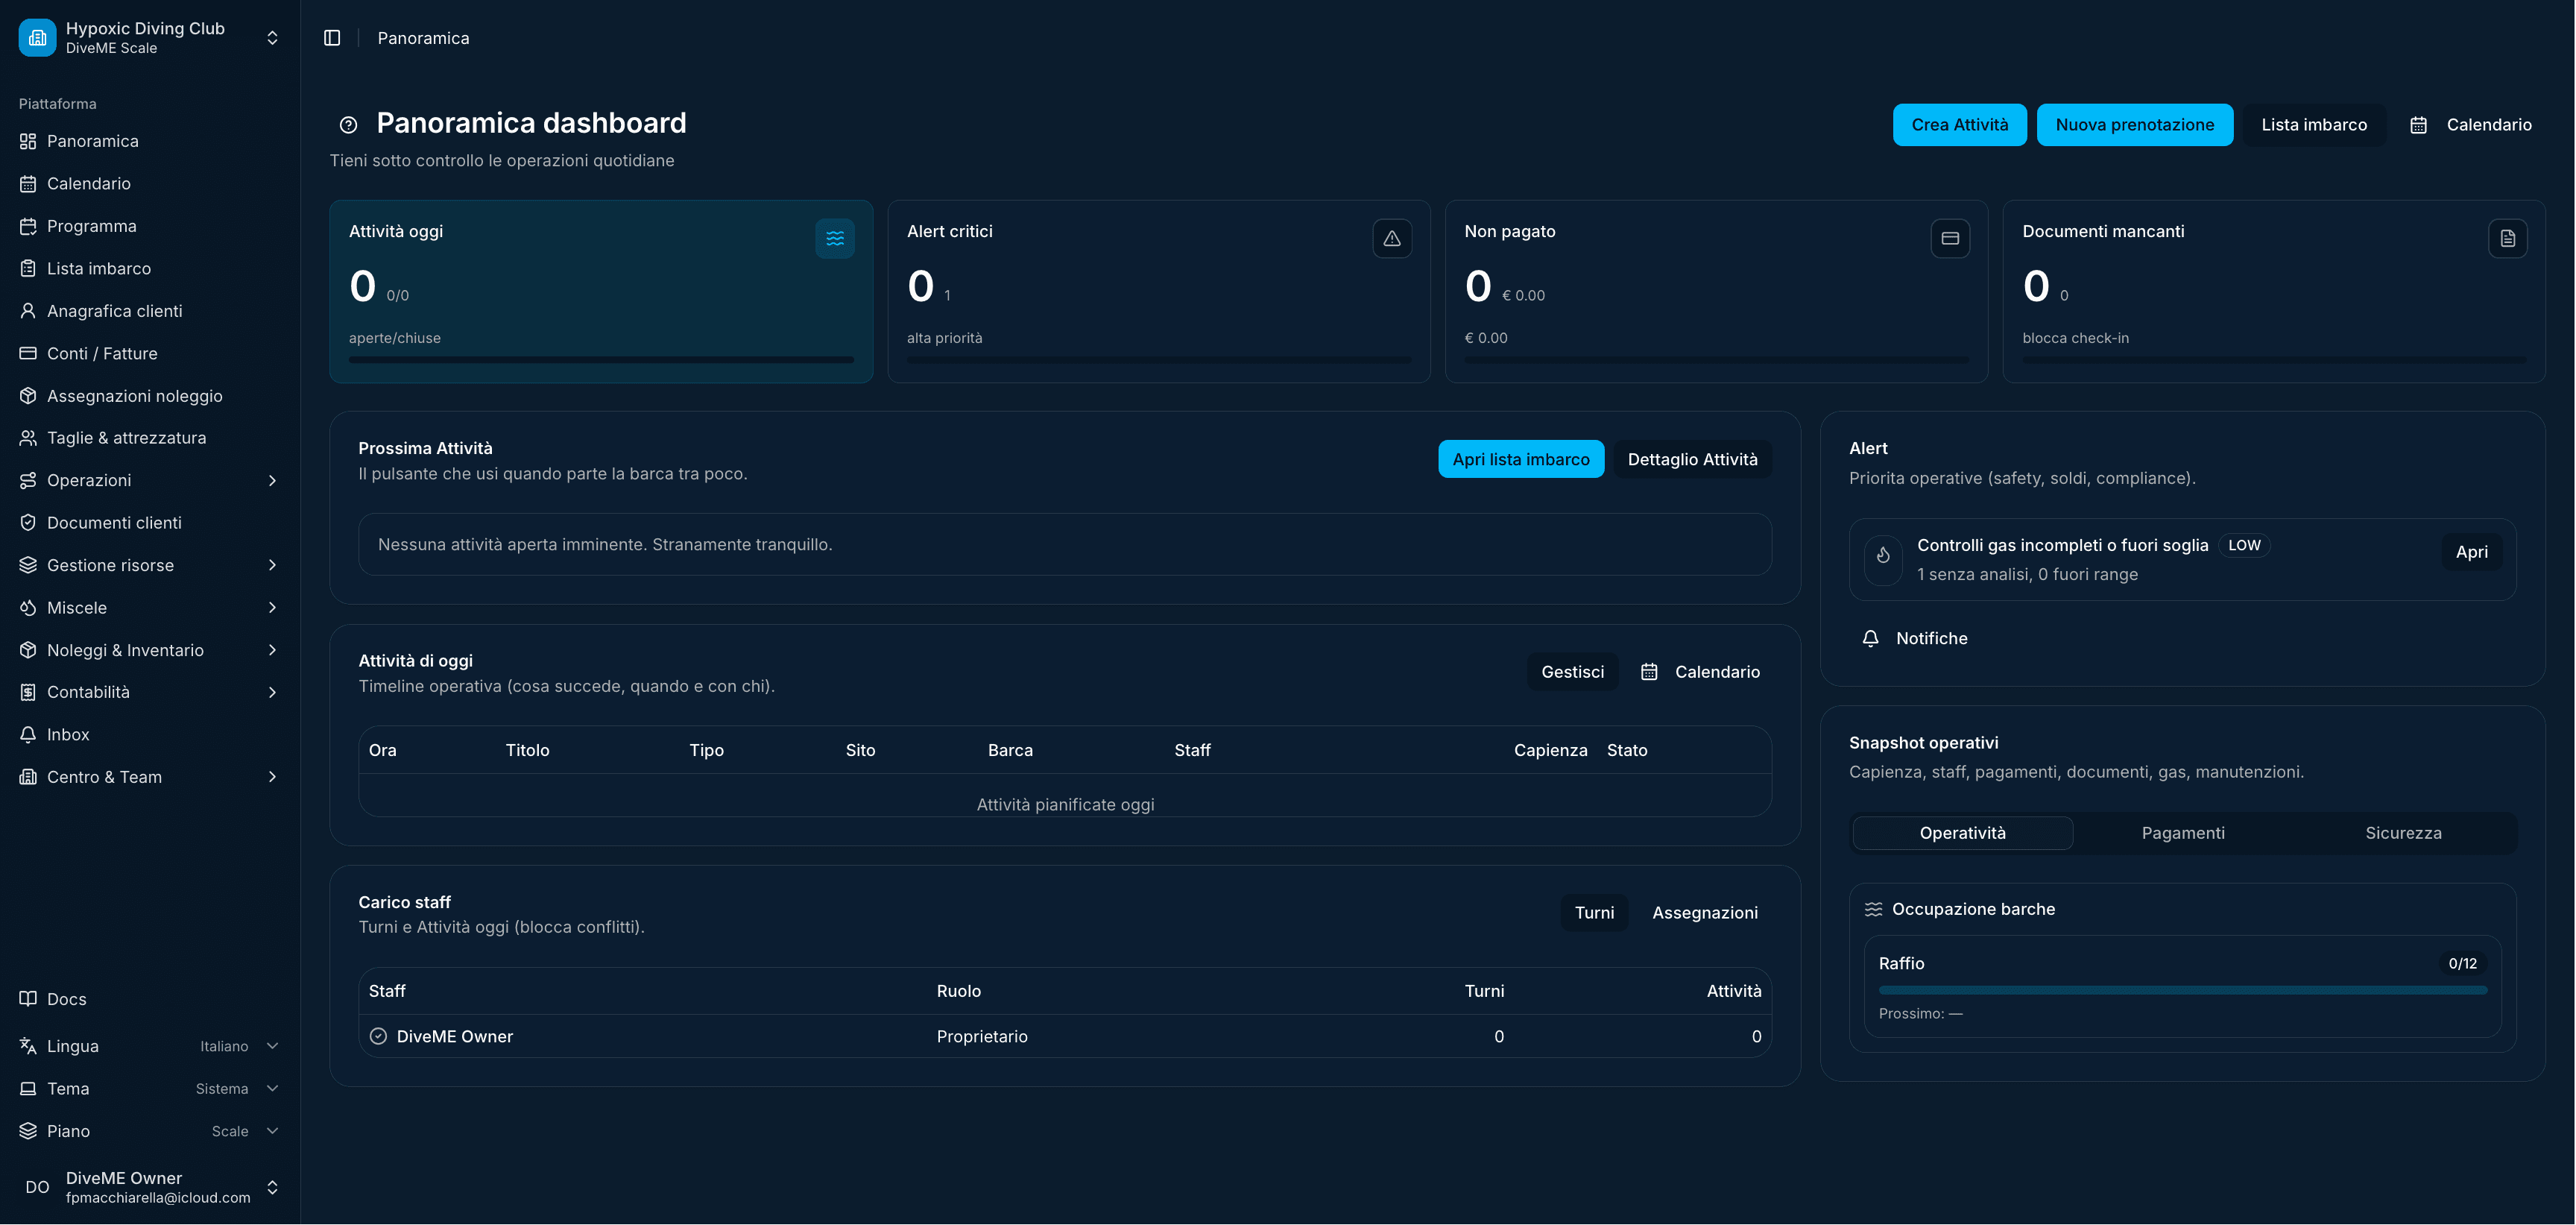
Task: Click Dettaglio Attività button
Action: tap(1692, 460)
